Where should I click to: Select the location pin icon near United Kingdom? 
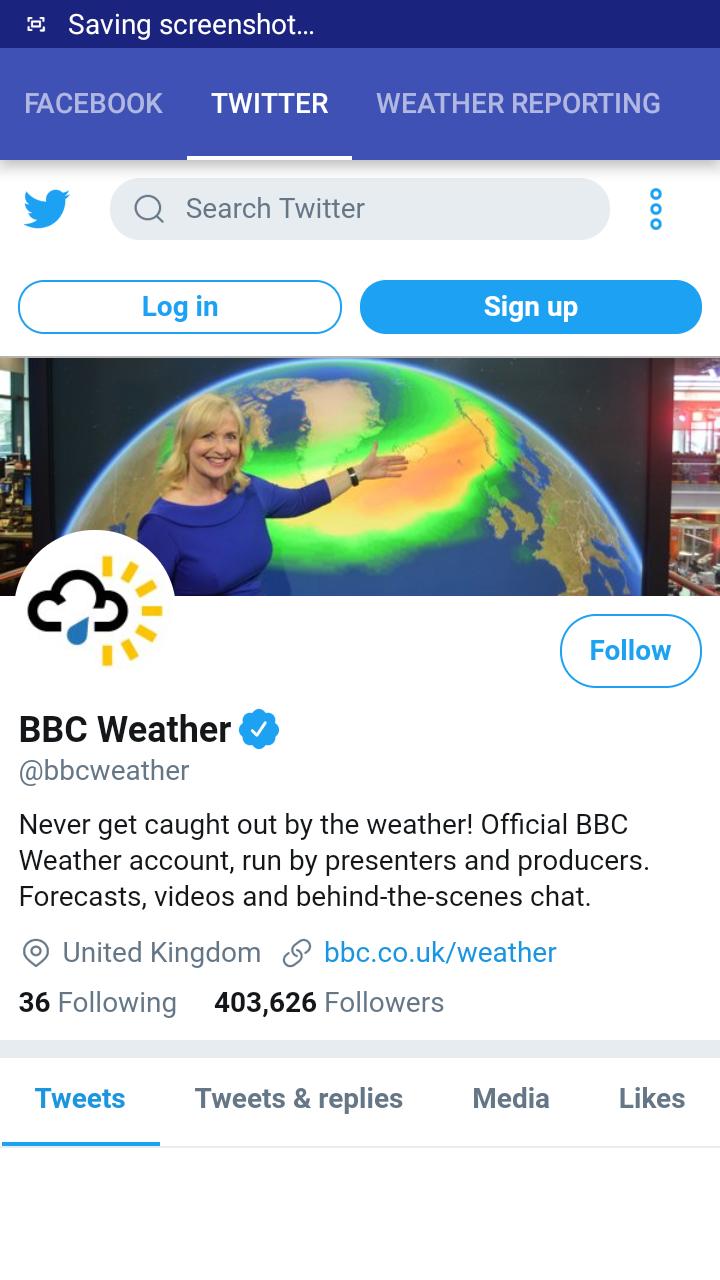point(35,953)
